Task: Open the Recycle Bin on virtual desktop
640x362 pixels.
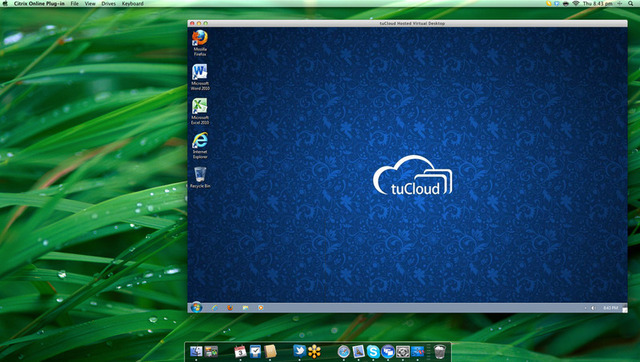Action: click(200, 177)
